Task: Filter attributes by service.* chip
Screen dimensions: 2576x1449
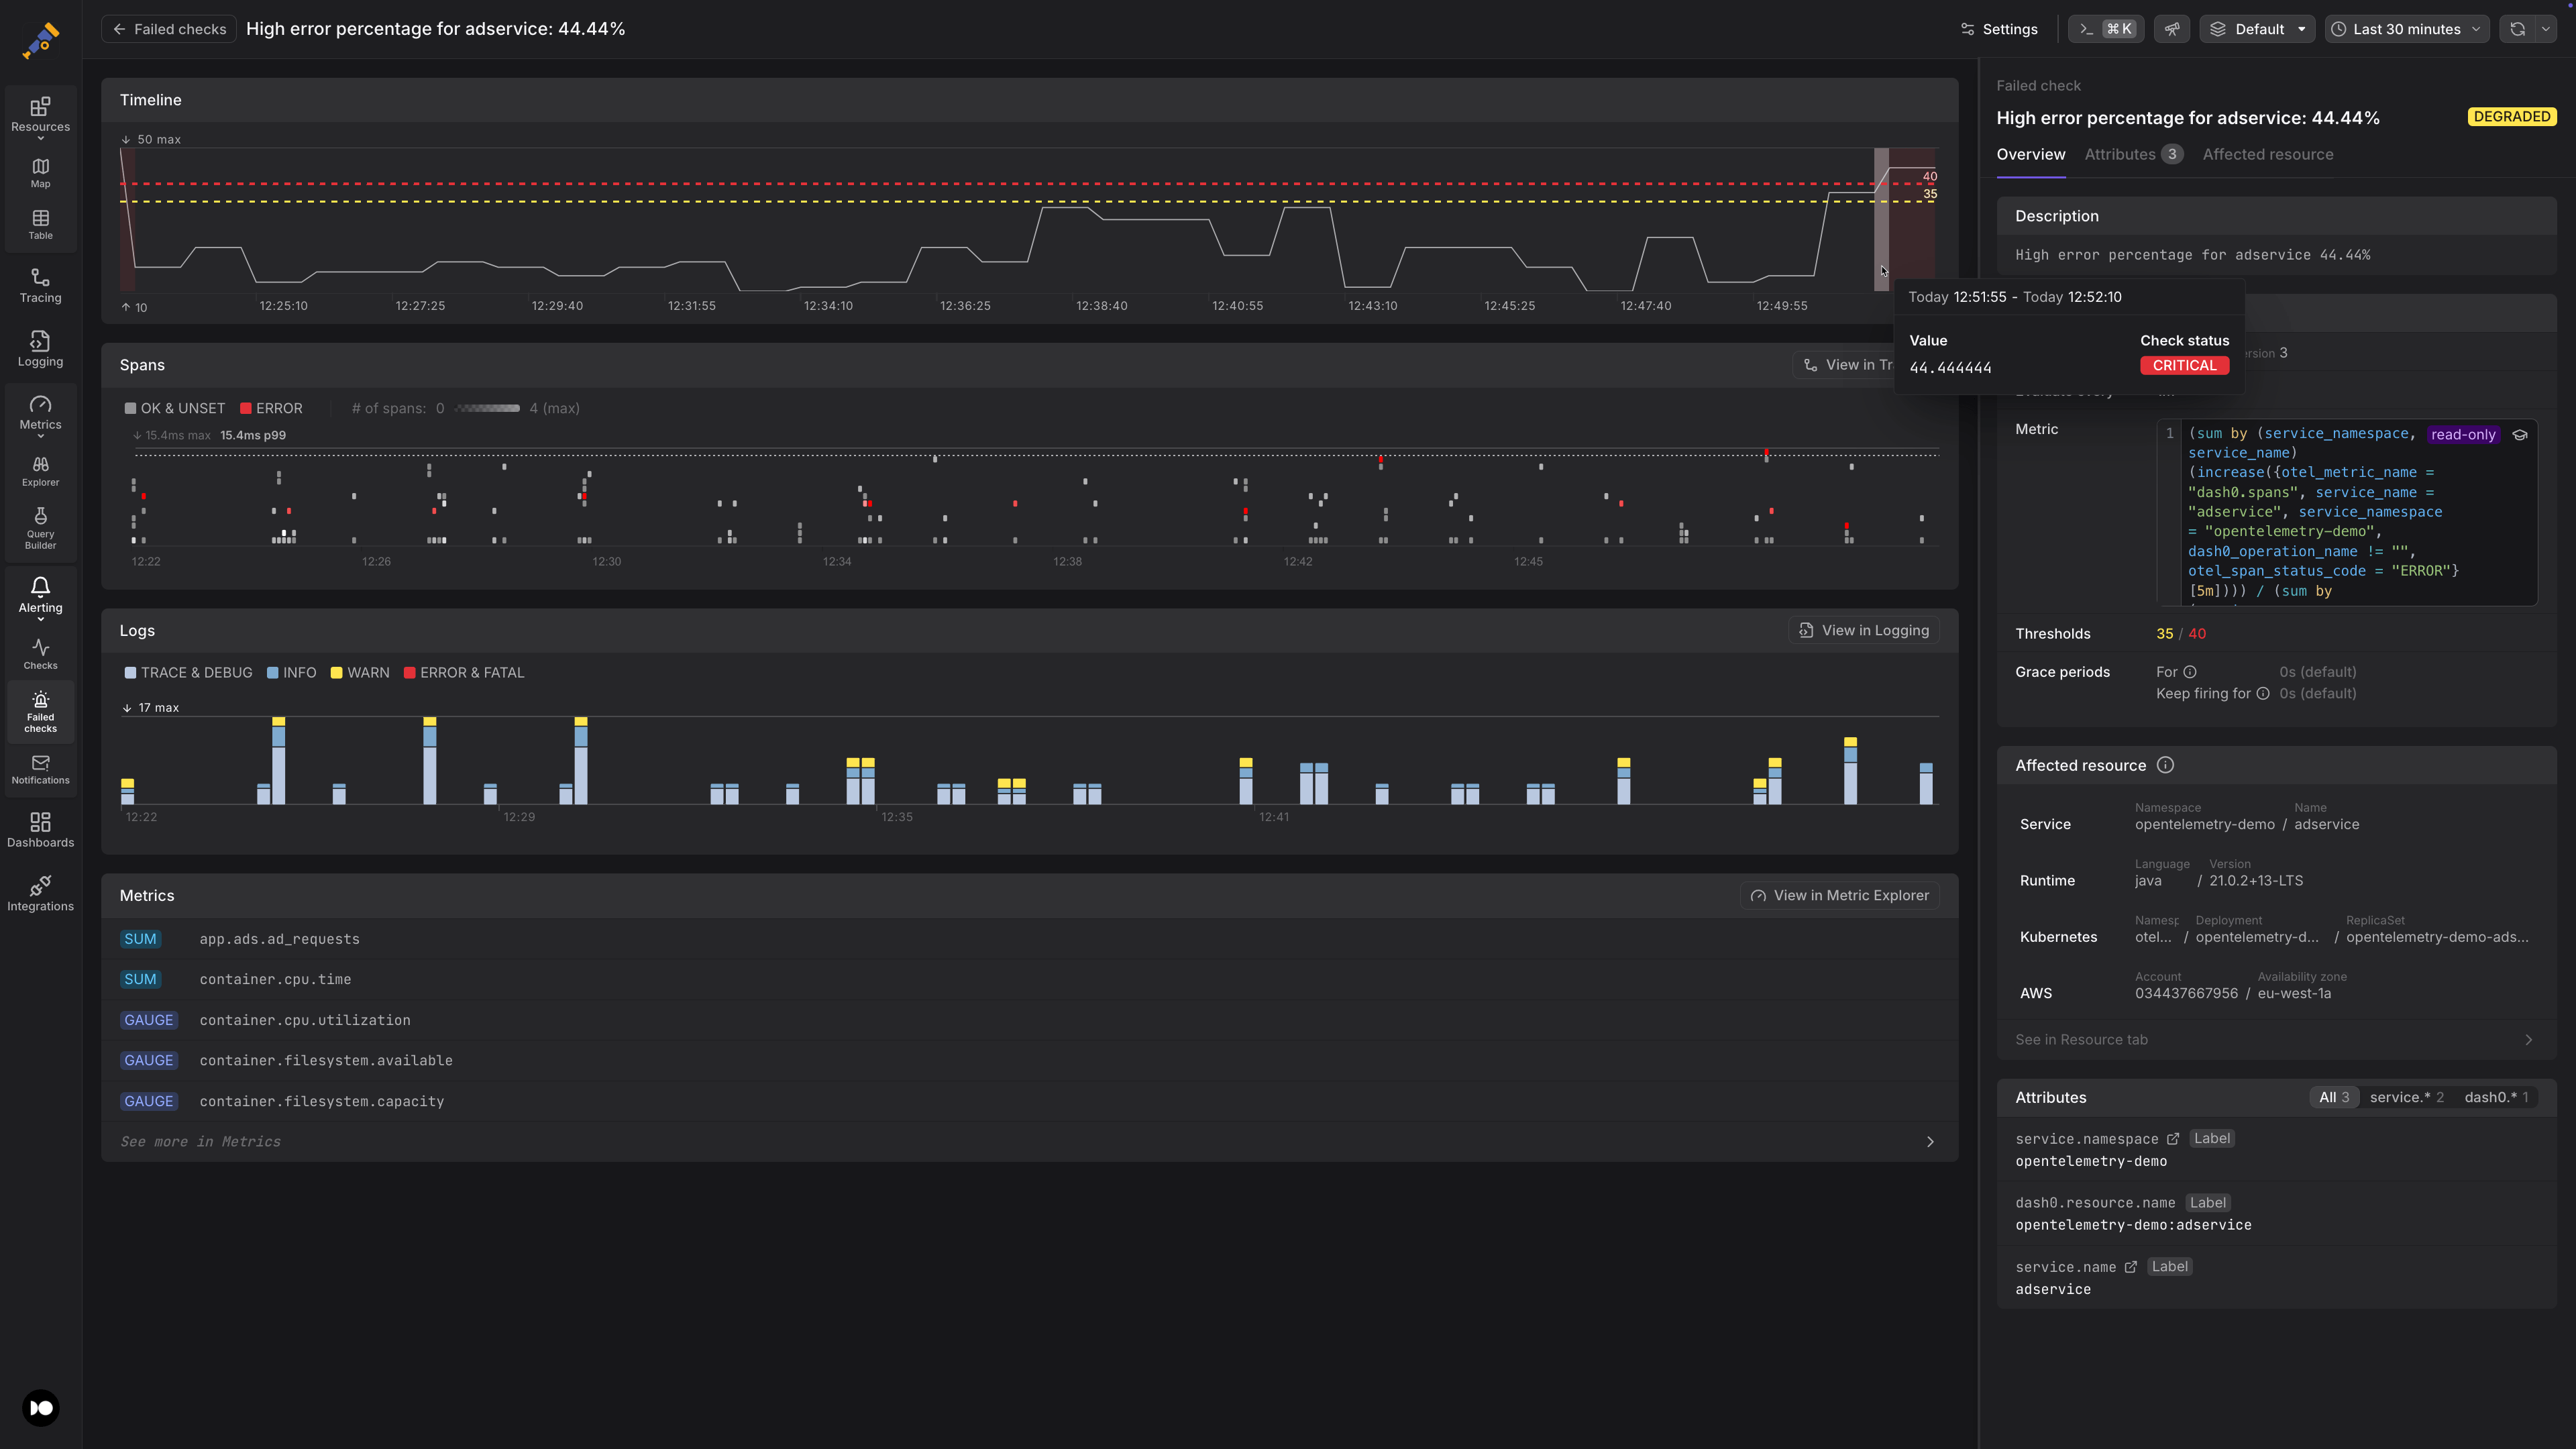Action: pyautogui.click(x=2406, y=1097)
